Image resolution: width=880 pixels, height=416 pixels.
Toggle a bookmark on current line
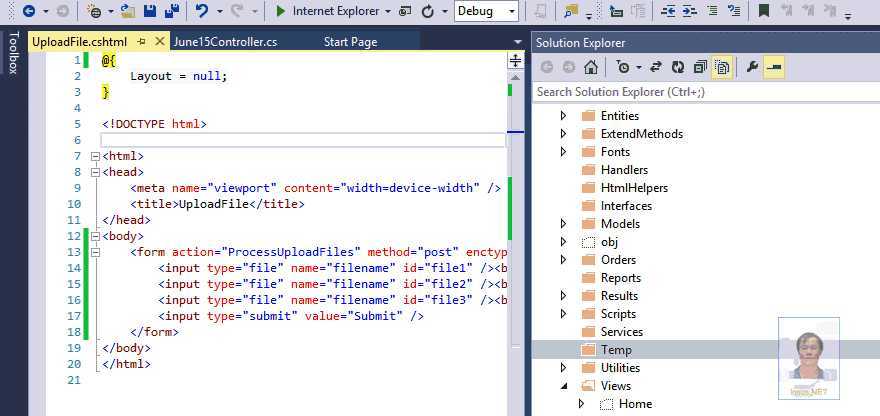click(x=764, y=11)
